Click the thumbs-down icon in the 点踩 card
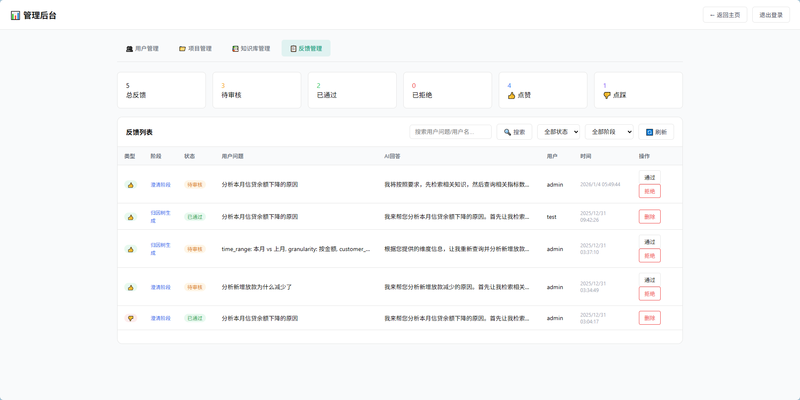 point(607,95)
